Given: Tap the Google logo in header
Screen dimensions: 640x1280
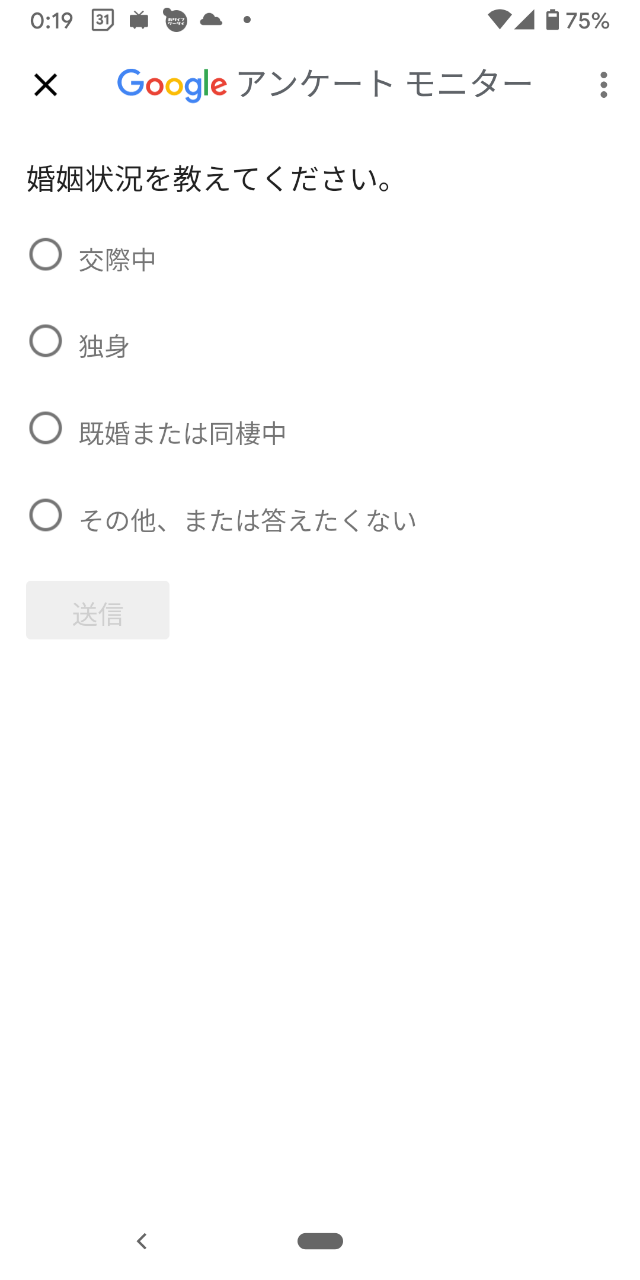Looking at the screenshot, I should click(172, 85).
